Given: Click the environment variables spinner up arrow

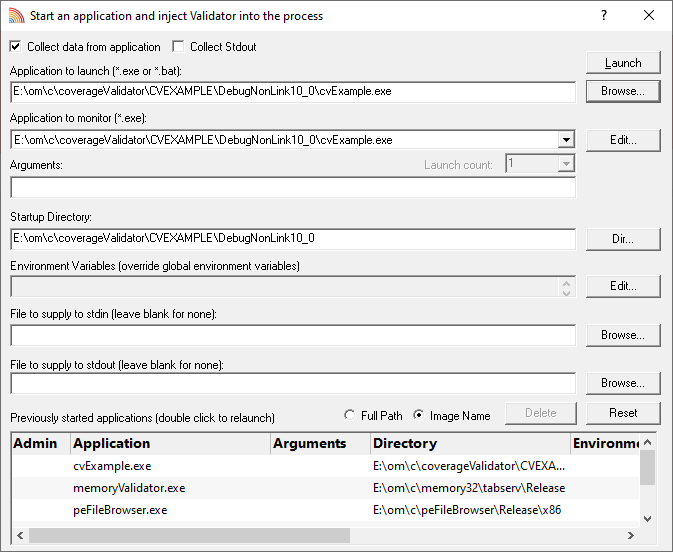Looking at the screenshot, I should (x=566, y=283).
